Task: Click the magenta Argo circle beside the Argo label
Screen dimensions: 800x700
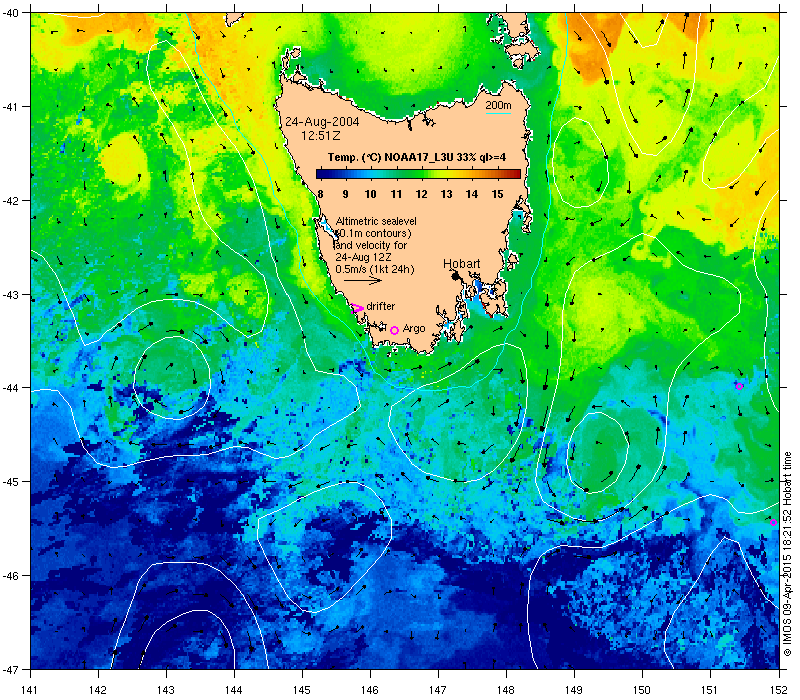Action: pyautogui.click(x=394, y=331)
